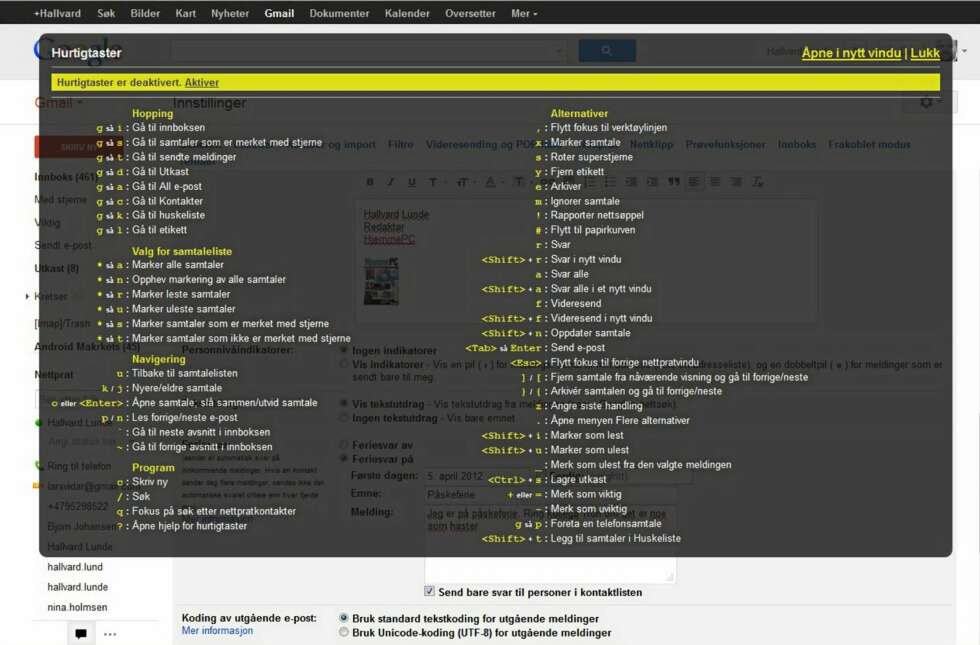Open Nyheter from the top navigation
This screenshot has width=980, height=645.
pos(230,13)
